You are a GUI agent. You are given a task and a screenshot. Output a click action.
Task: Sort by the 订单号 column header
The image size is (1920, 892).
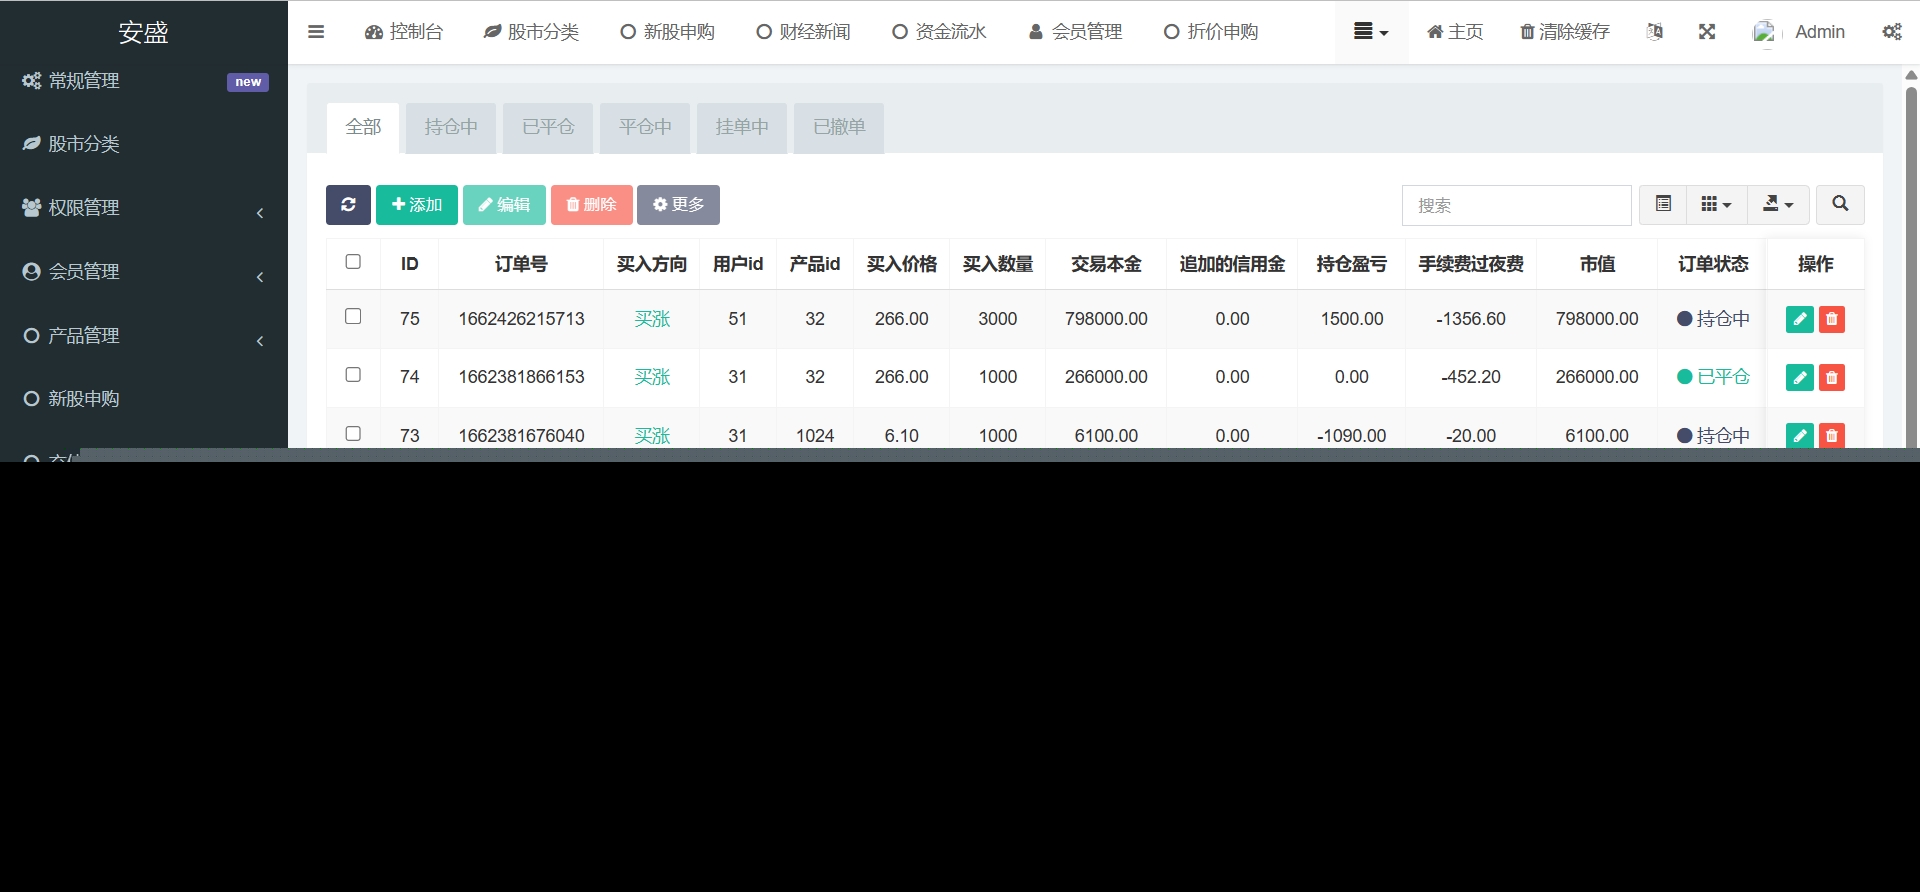521,264
